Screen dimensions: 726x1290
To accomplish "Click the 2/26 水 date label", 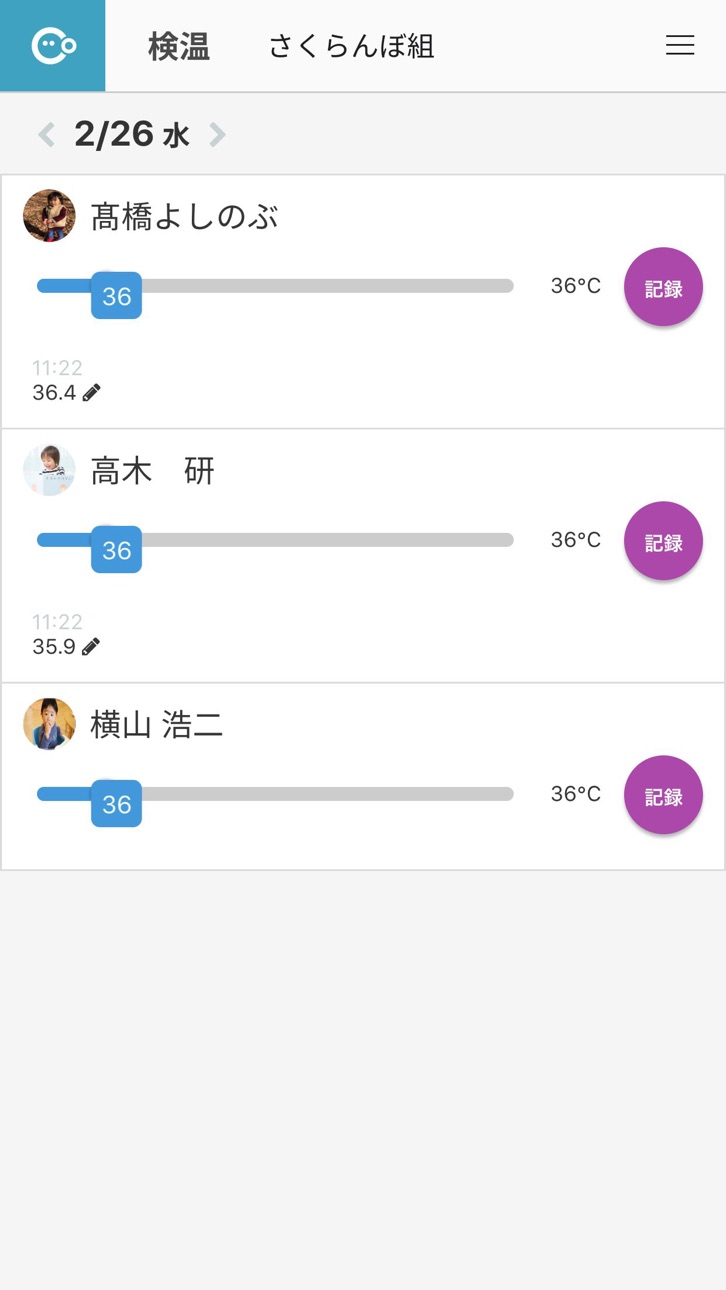I will (131, 135).
